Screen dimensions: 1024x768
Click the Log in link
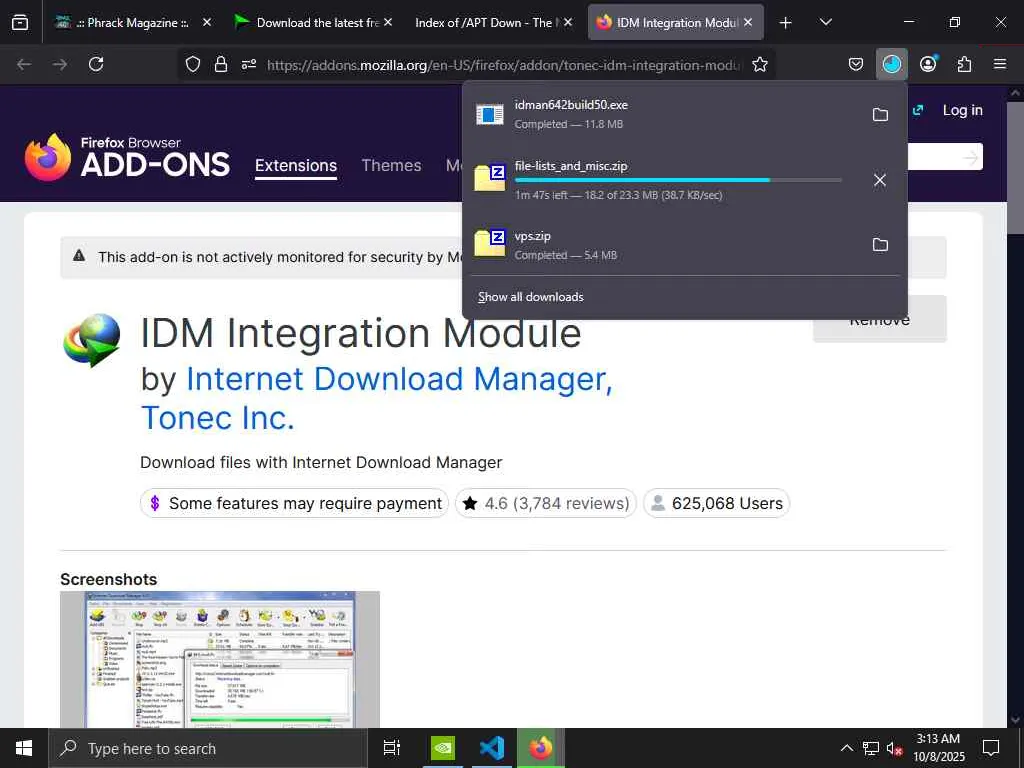click(x=963, y=110)
